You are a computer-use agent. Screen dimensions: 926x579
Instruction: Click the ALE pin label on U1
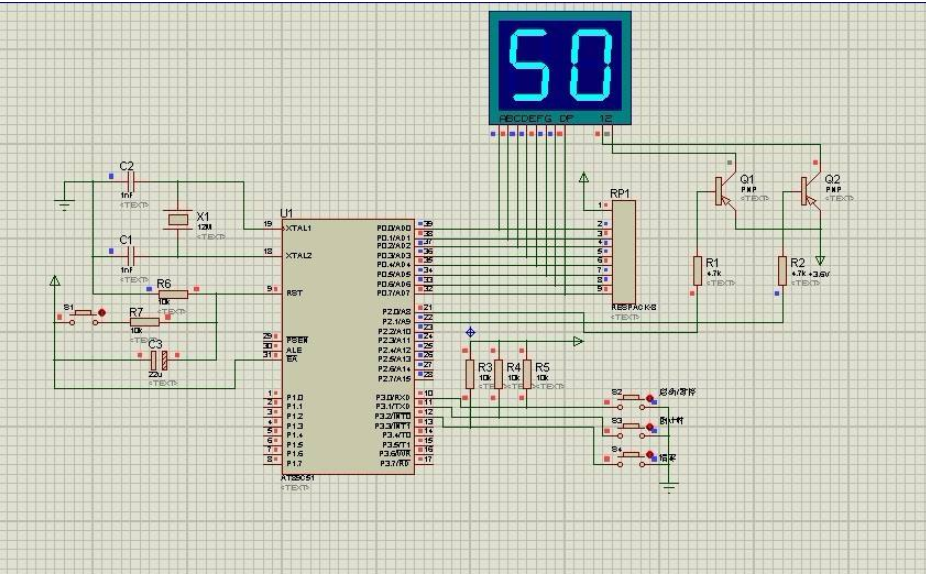294,350
